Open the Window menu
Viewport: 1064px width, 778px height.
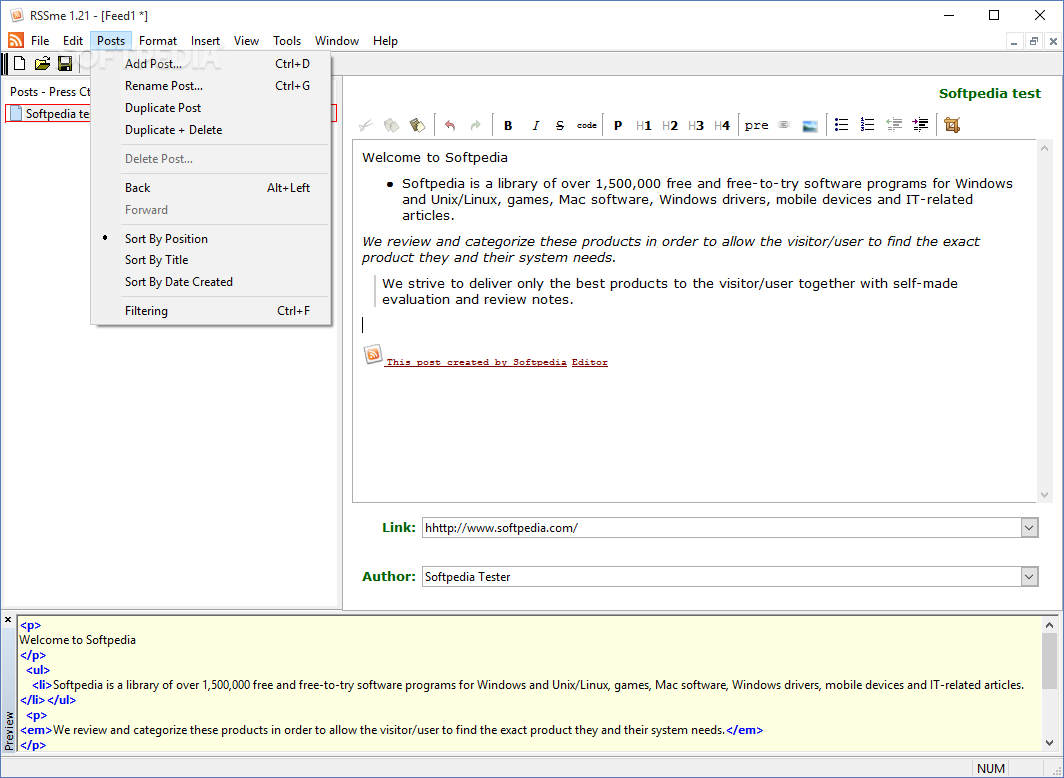click(x=337, y=41)
